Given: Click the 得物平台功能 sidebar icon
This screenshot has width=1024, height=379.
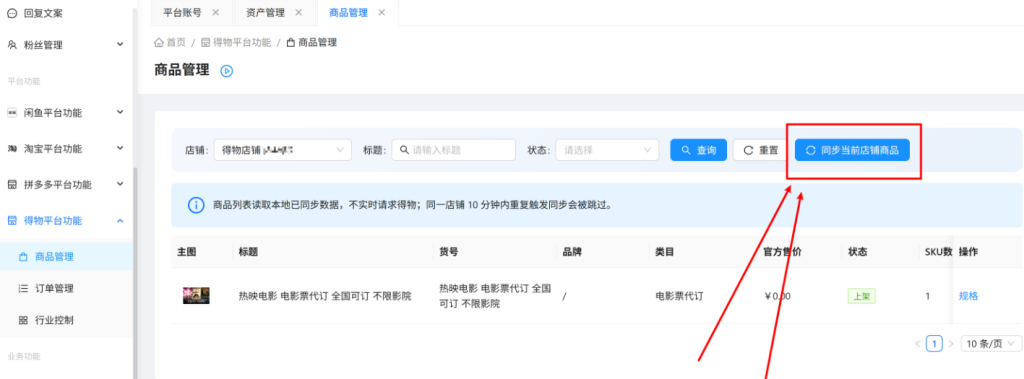Looking at the screenshot, I should [12, 220].
